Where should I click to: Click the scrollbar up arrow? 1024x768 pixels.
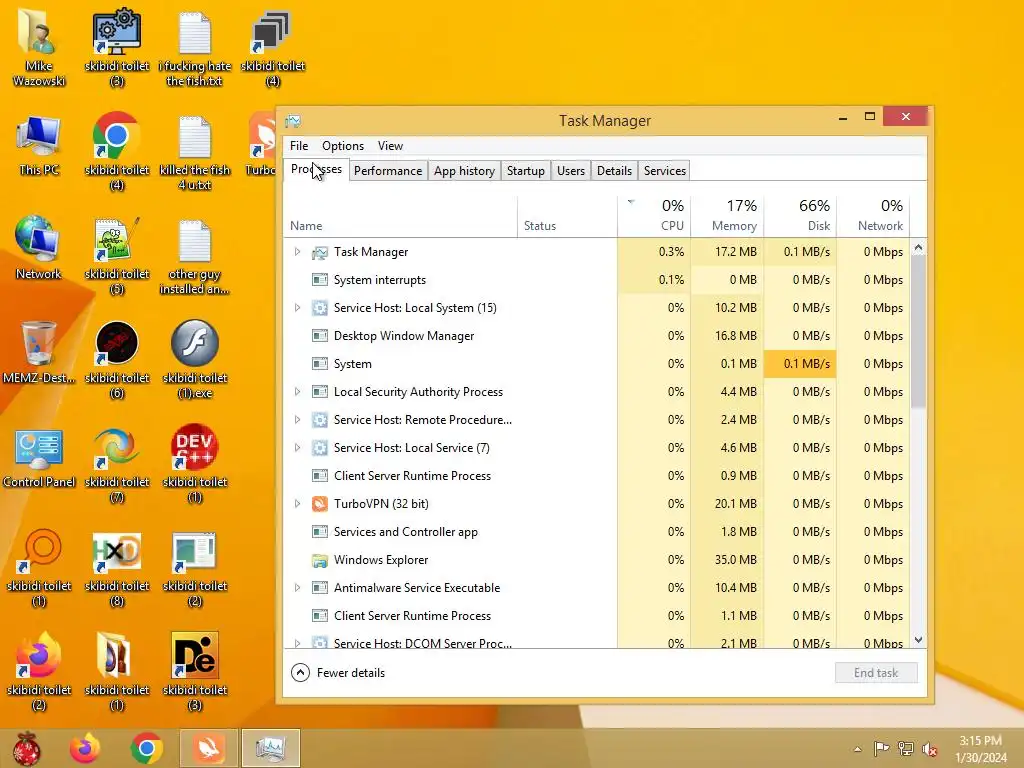918,248
